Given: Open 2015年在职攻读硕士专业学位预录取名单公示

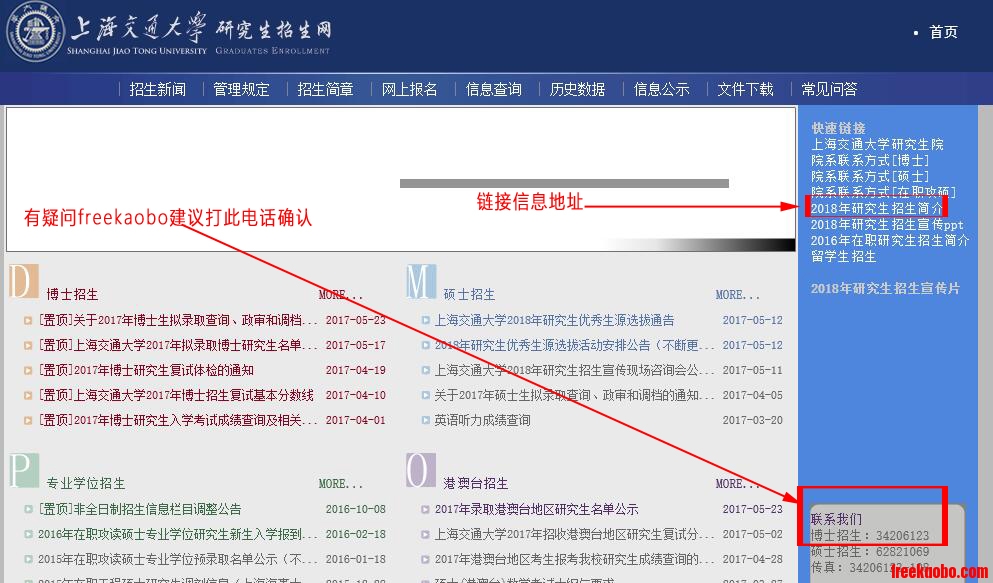Looking at the screenshot, I should point(178,560).
